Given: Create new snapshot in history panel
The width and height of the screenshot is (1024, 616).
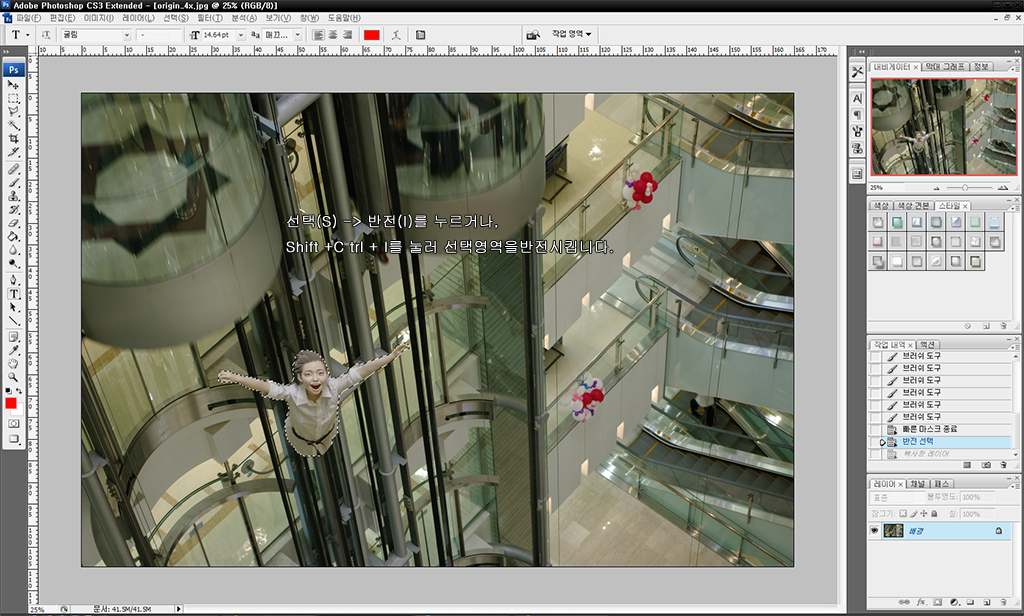Looking at the screenshot, I should [986, 465].
